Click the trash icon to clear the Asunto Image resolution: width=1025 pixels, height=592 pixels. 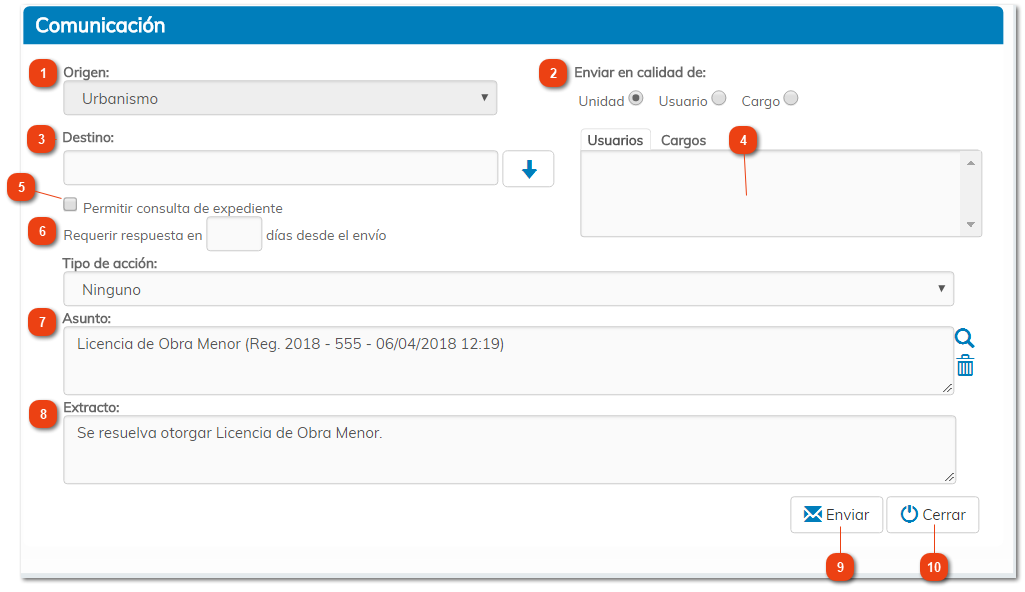pos(963,366)
